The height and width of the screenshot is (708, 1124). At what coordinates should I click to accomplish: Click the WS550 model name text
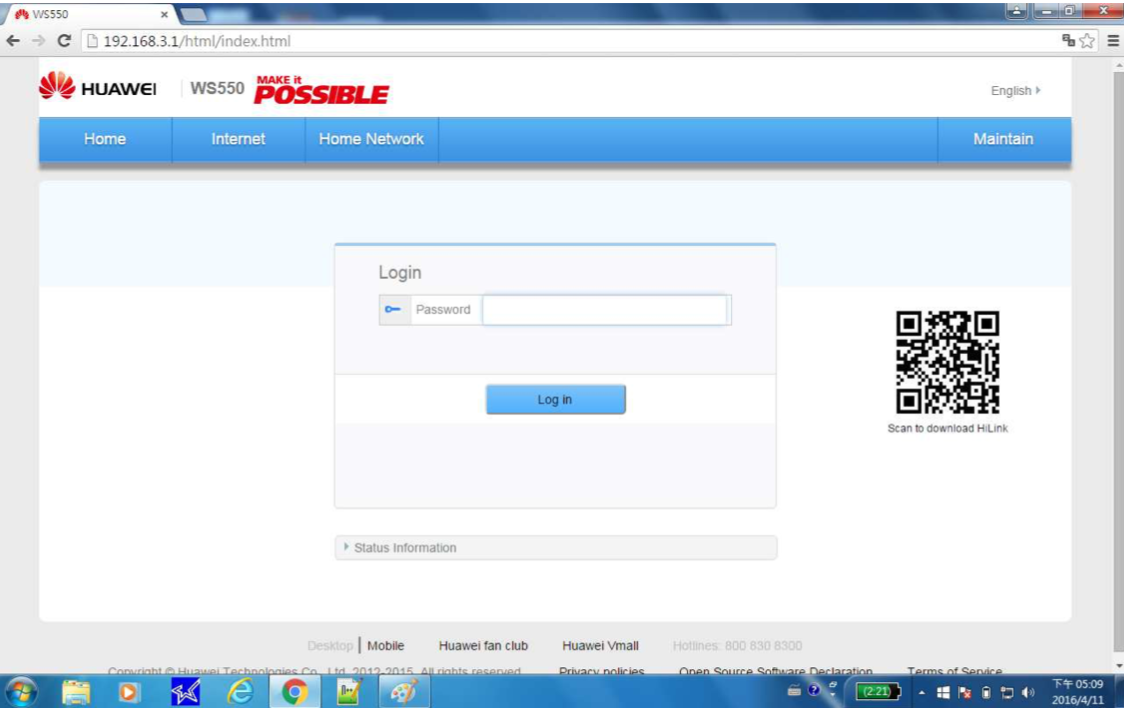[217, 88]
